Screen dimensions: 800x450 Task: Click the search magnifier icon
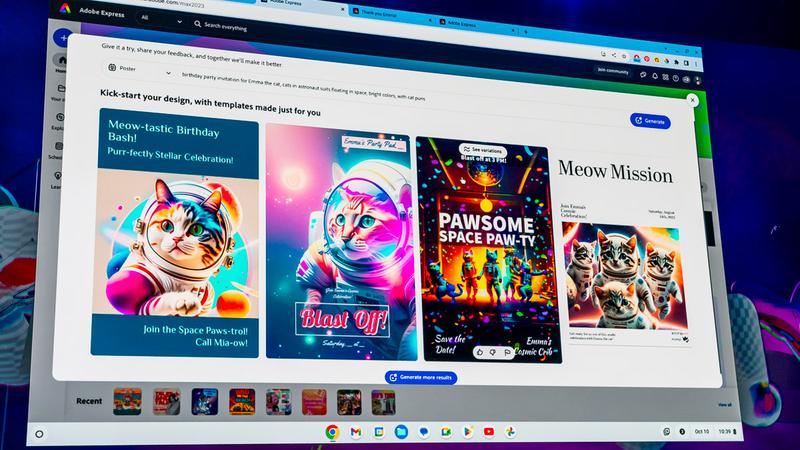coord(197,23)
